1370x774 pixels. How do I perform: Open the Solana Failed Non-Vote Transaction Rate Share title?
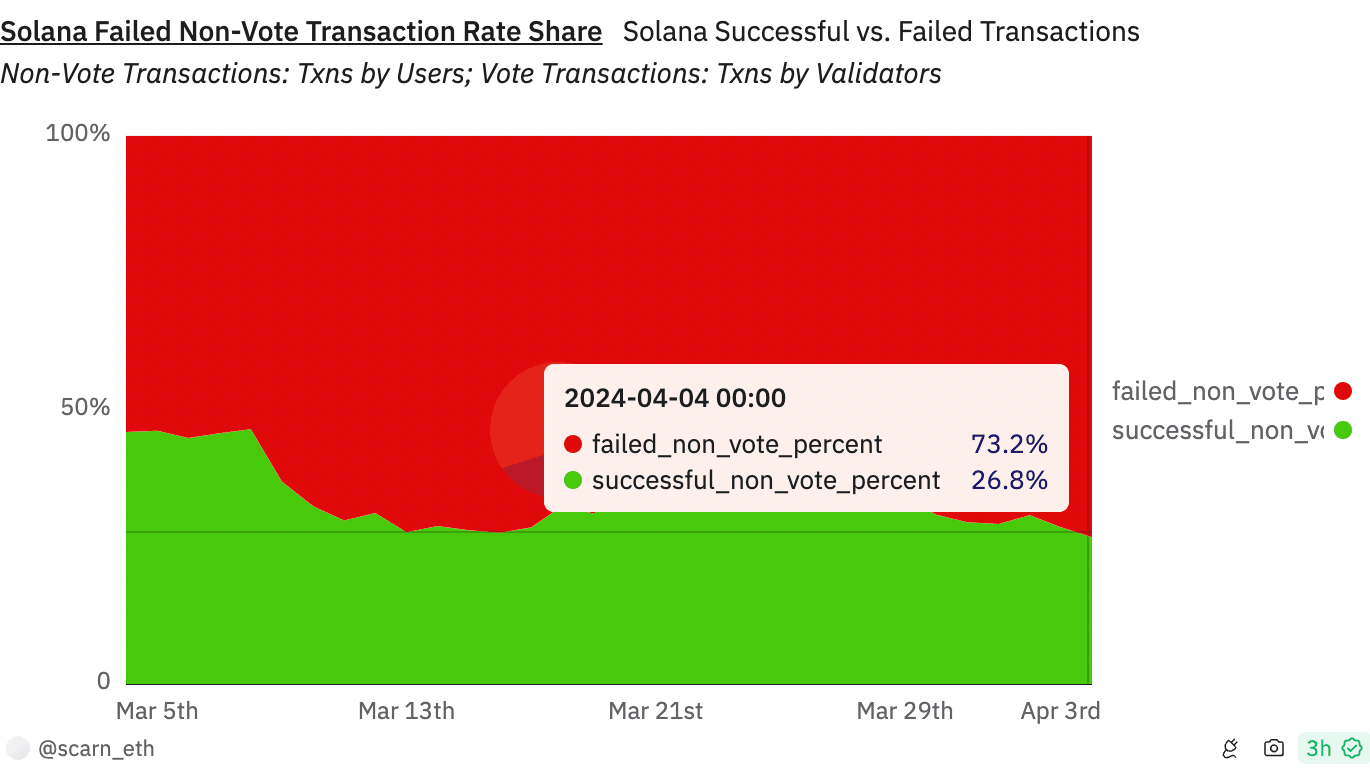[x=301, y=32]
